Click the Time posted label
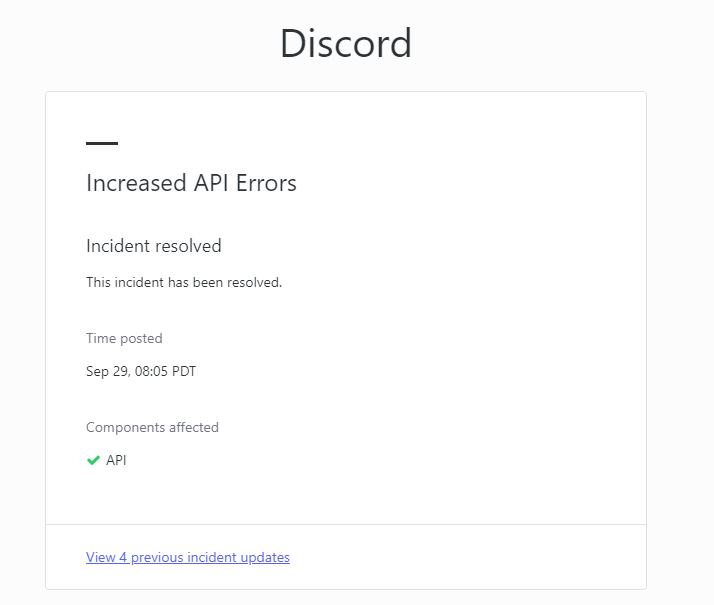Viewport: 714px width, 605px height. point(124,338)
